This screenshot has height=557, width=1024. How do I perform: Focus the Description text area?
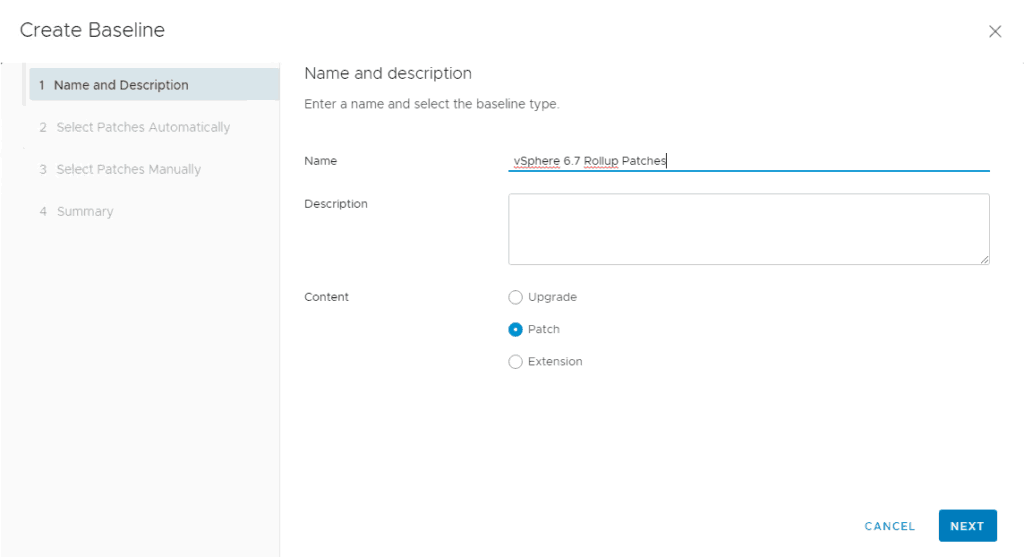(x=748, y=229)
